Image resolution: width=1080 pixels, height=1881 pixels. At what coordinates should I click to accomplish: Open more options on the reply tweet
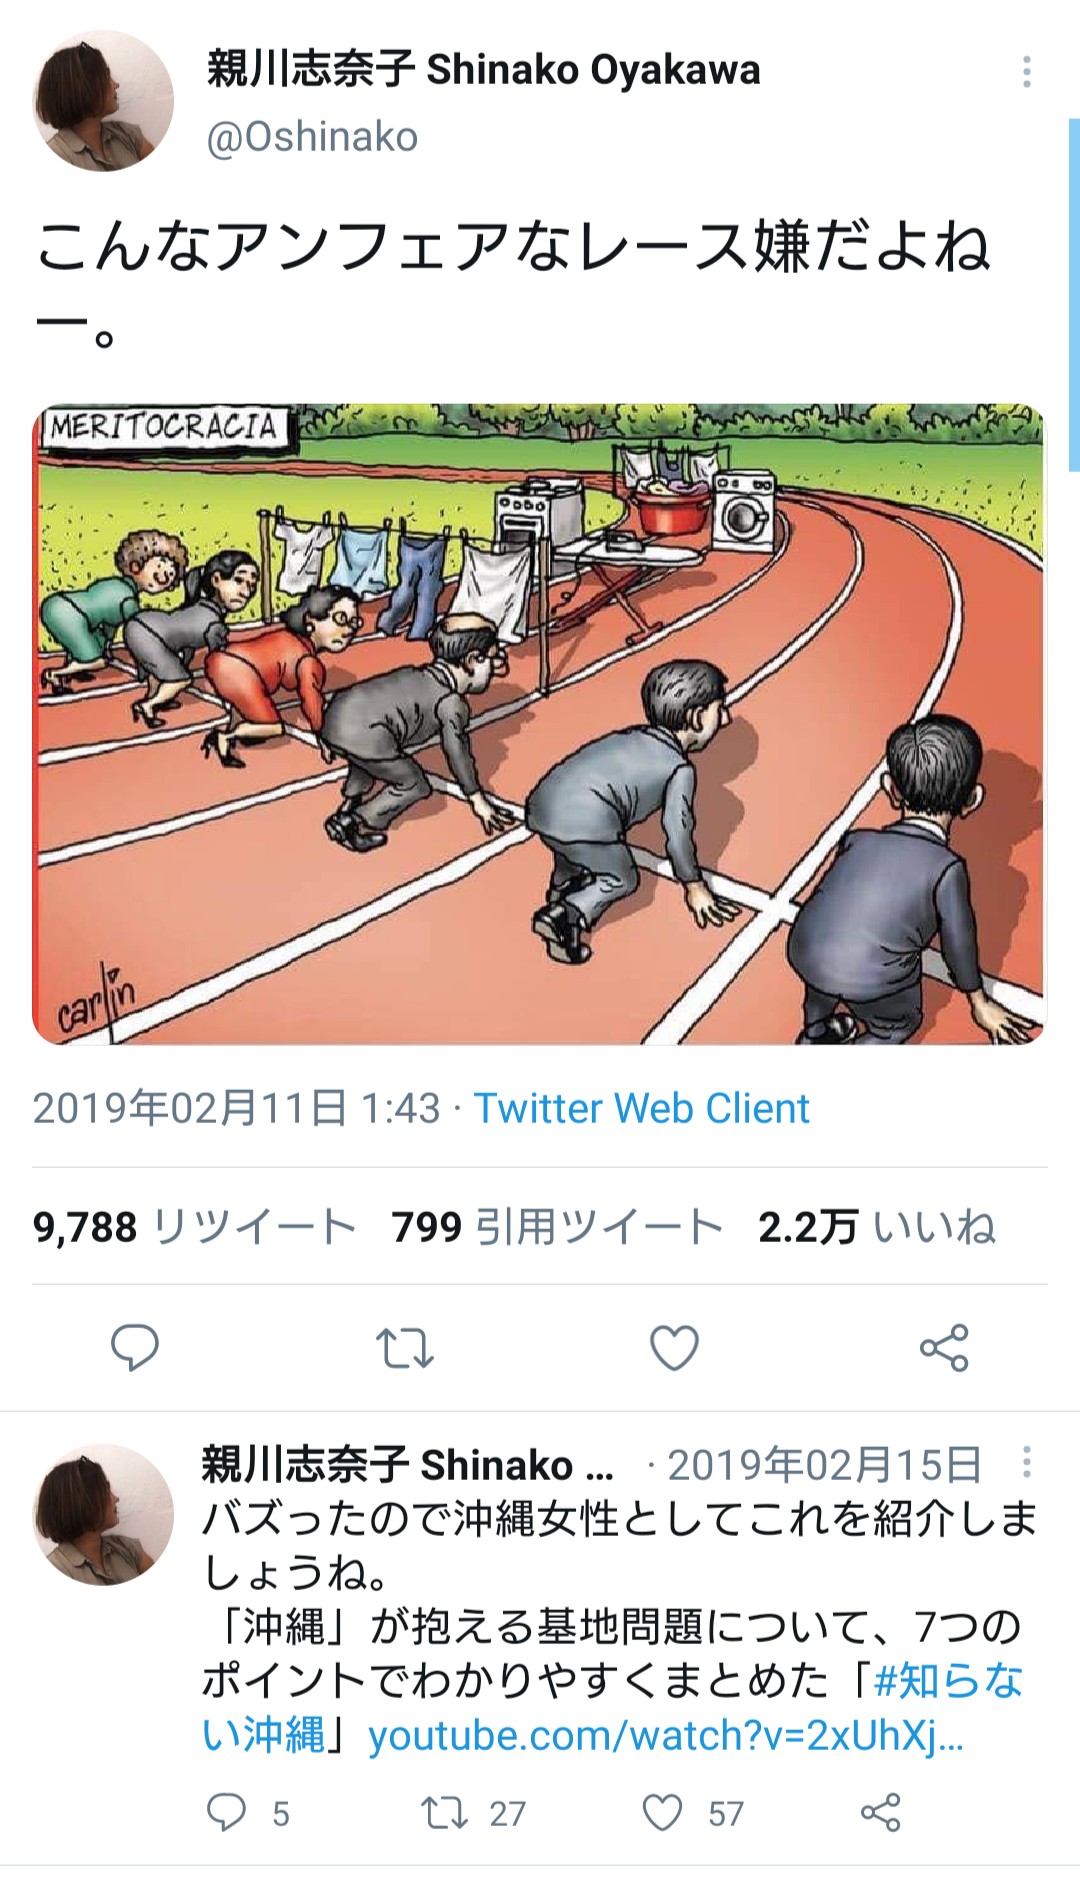click(1027, 1462)
